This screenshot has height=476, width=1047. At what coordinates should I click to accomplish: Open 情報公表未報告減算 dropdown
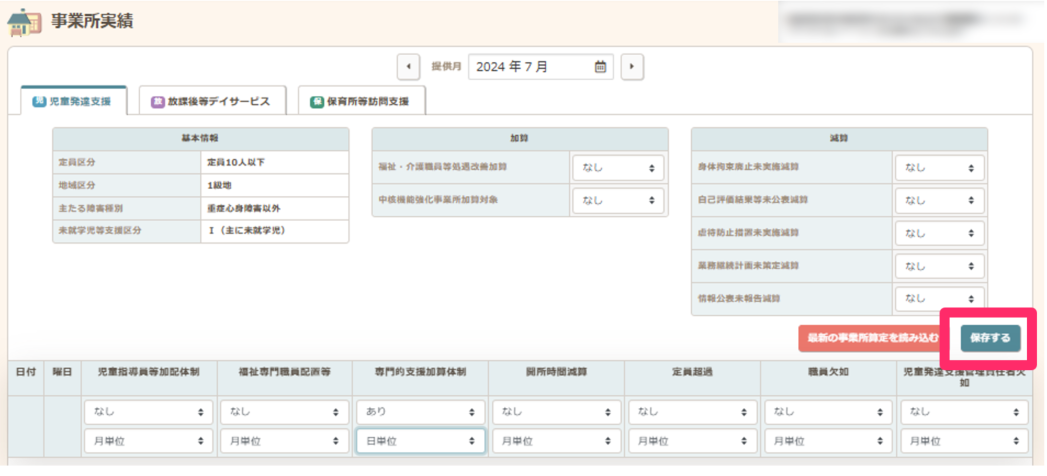point(939,298)
